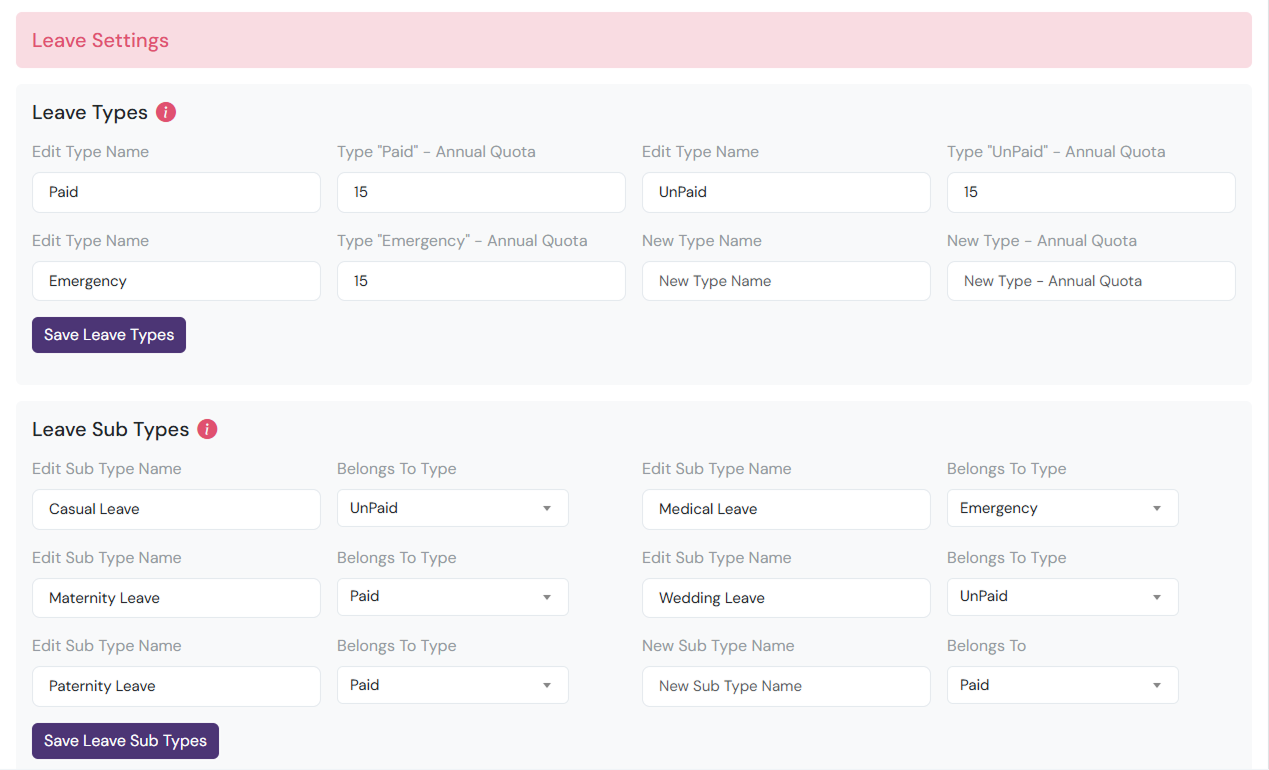Image resolution: width=1269 pixels, height=770 pixels.
Task: Expand Medical Leave's Belongs To Type dropdown
Action: click(x=1062, y=508)
